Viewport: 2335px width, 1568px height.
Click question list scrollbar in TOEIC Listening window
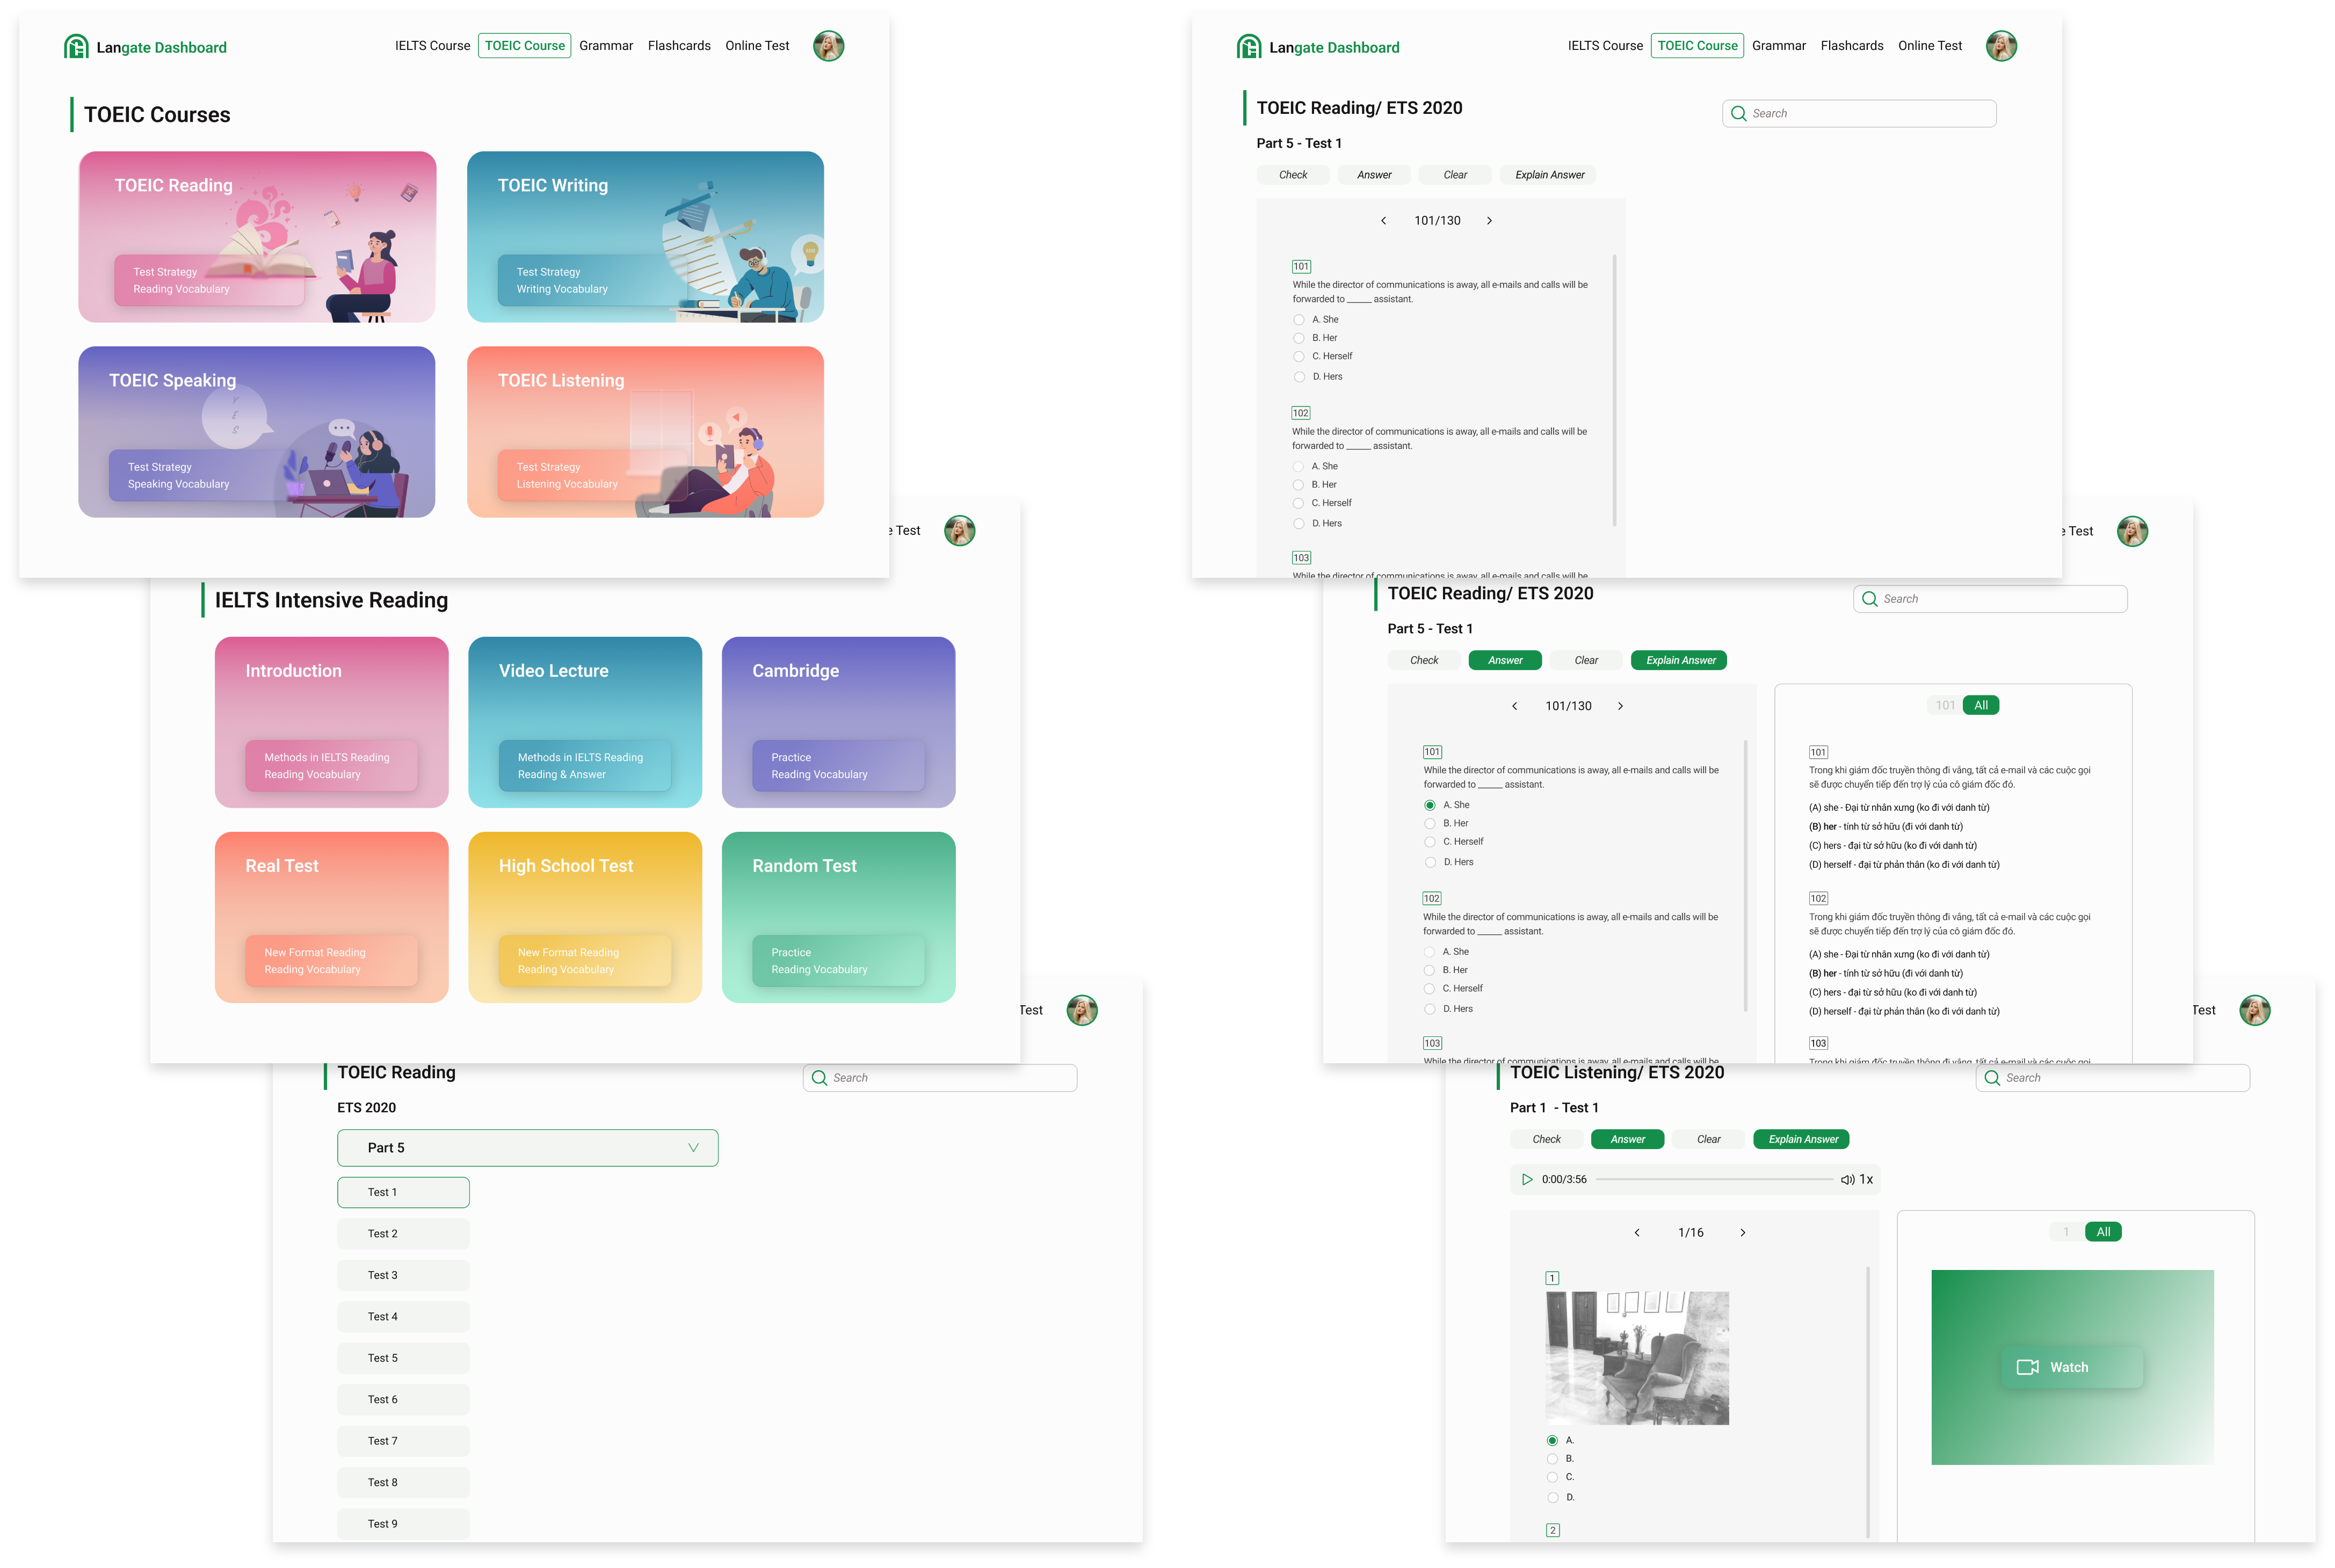click(1868, 1402)
